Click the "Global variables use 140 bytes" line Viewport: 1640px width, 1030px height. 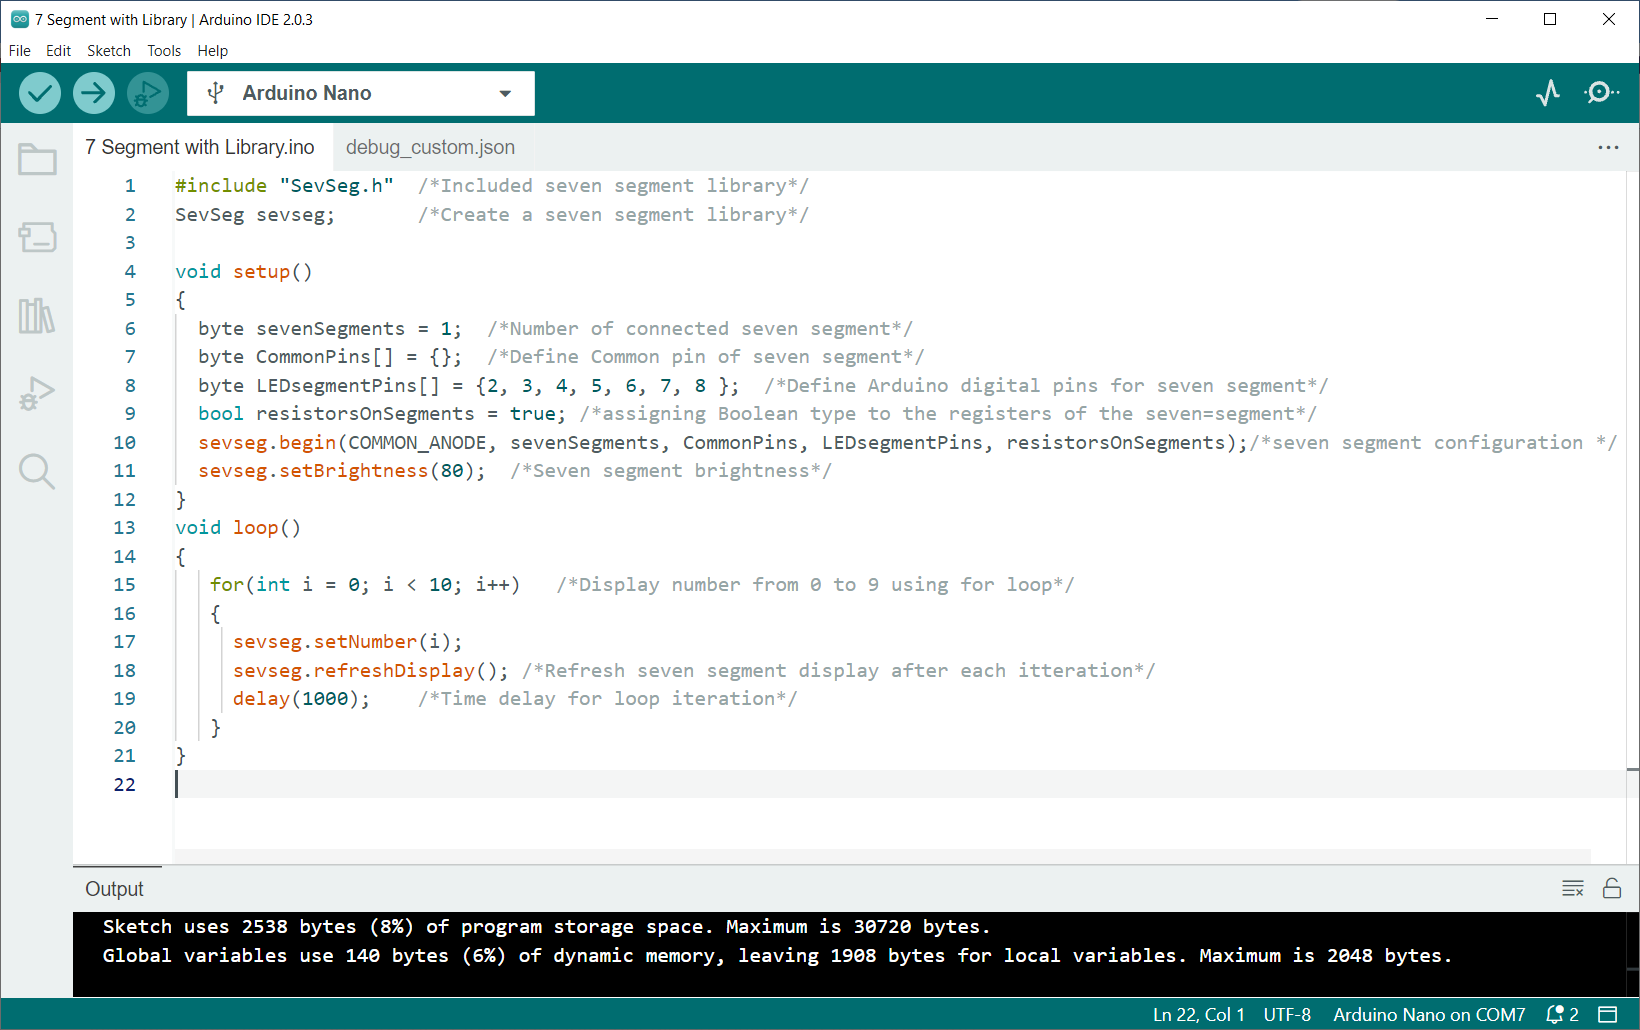click(x=777, y=955)
